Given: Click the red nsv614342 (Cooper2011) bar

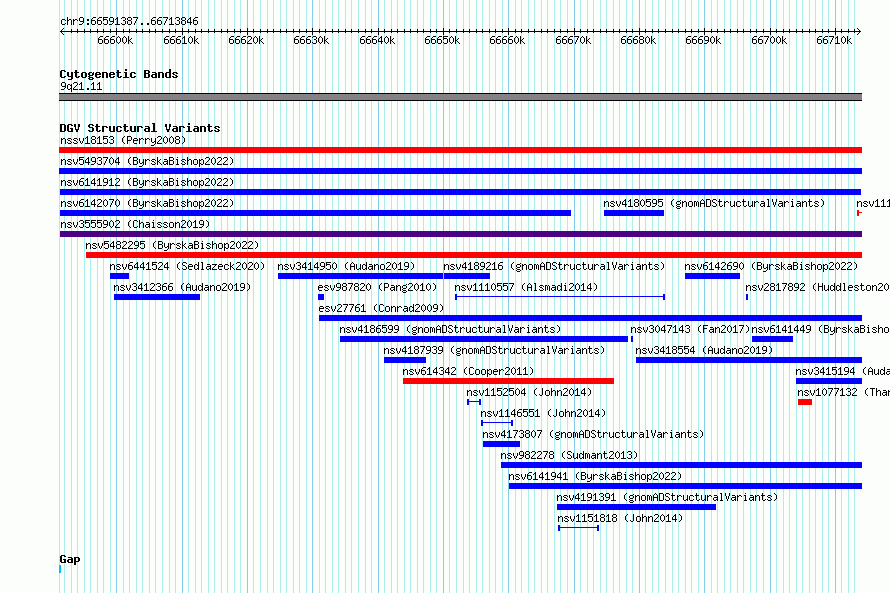Looking at the screenshot, I should tap(508, 381).
